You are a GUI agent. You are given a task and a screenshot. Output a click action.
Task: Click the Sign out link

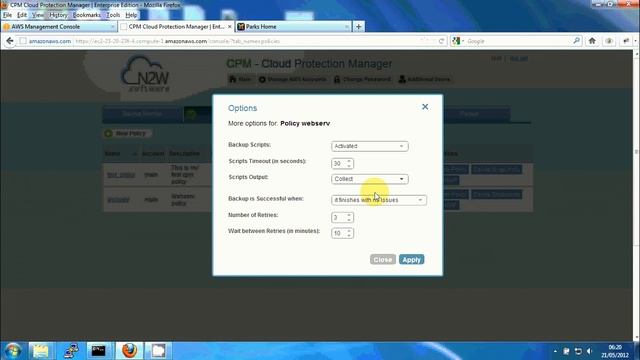click(519, 59)
